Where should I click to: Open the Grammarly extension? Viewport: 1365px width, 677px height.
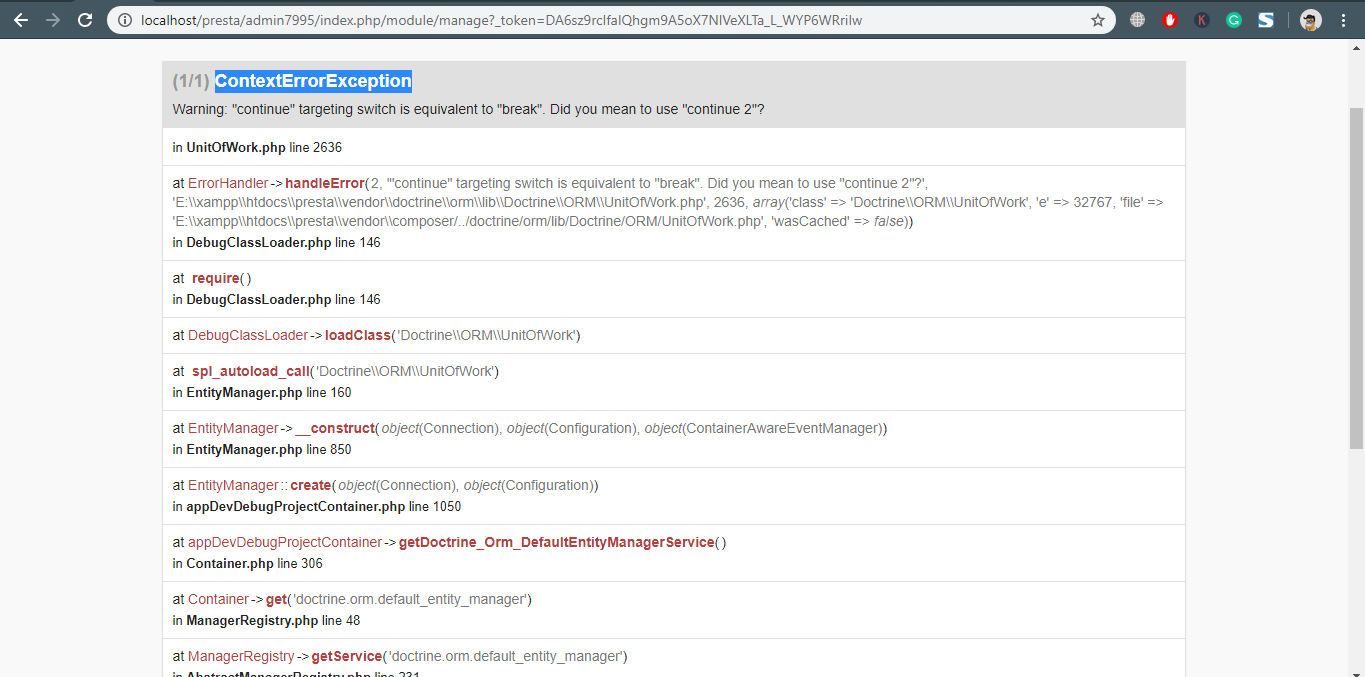[1233, 19]
